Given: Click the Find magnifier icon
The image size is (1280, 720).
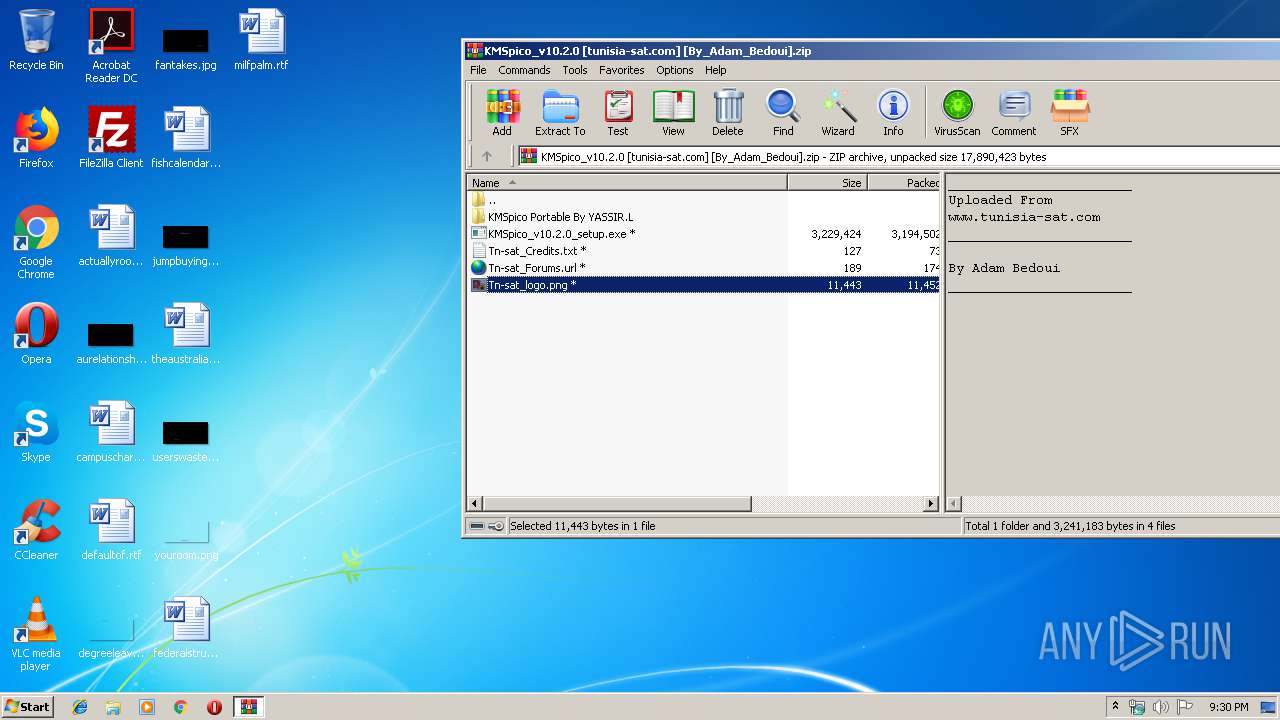Looking at the screenshot, I should click(783, 112).
